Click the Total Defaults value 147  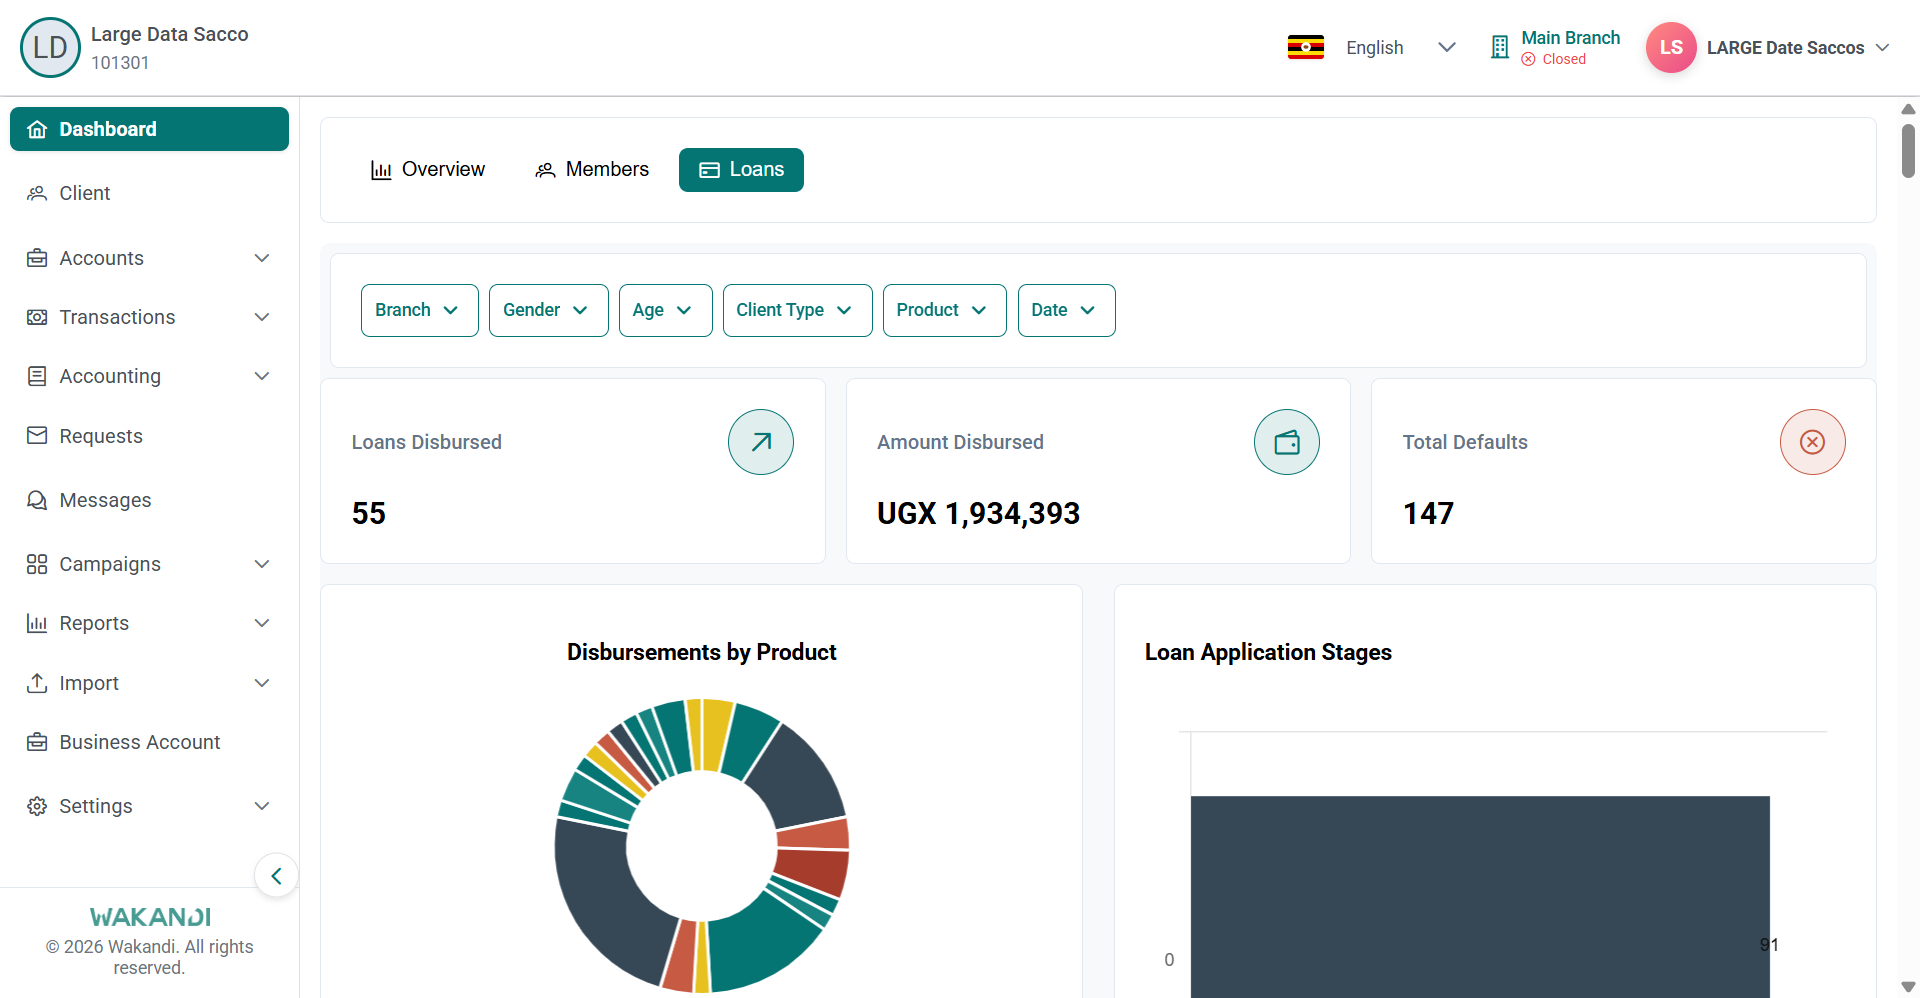point(1428,513)
